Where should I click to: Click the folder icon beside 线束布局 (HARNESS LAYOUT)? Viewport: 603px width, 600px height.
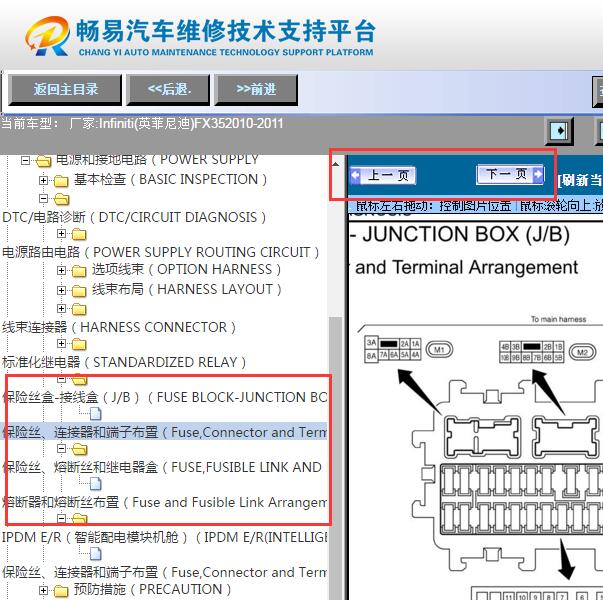pyautogui.click(x=79, y=290)
